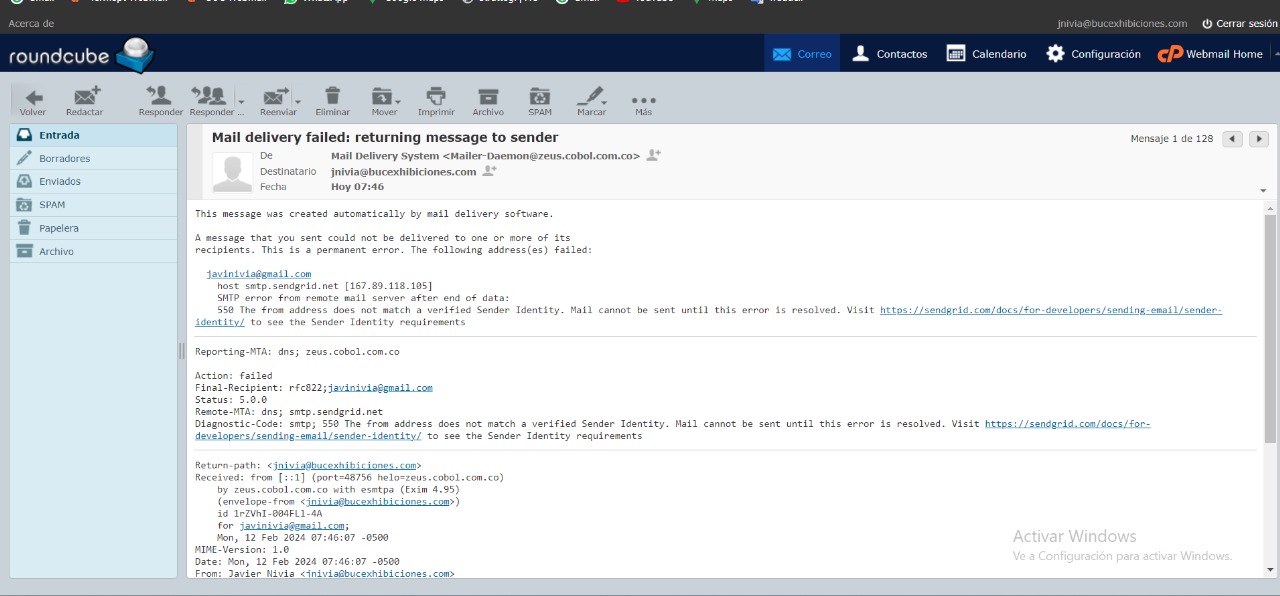The image size is (1280, 596).
Task: Delete the message with Eliminar
Action: [x=332, y=97]
